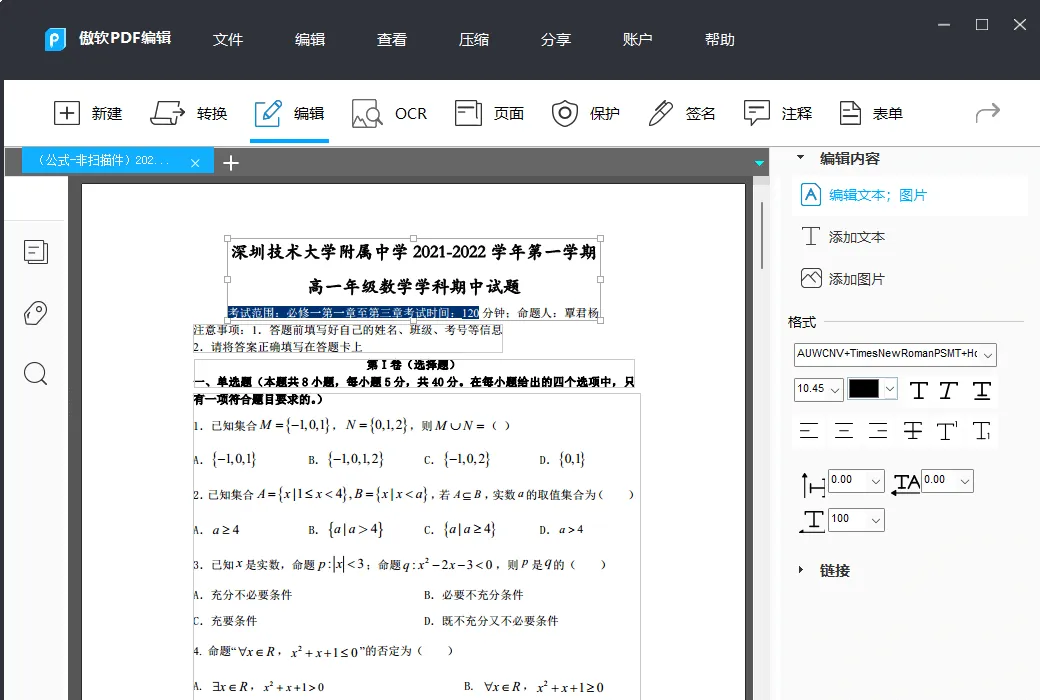
Task: Toggle superscript formatting
Action: [x=947, y=431]
